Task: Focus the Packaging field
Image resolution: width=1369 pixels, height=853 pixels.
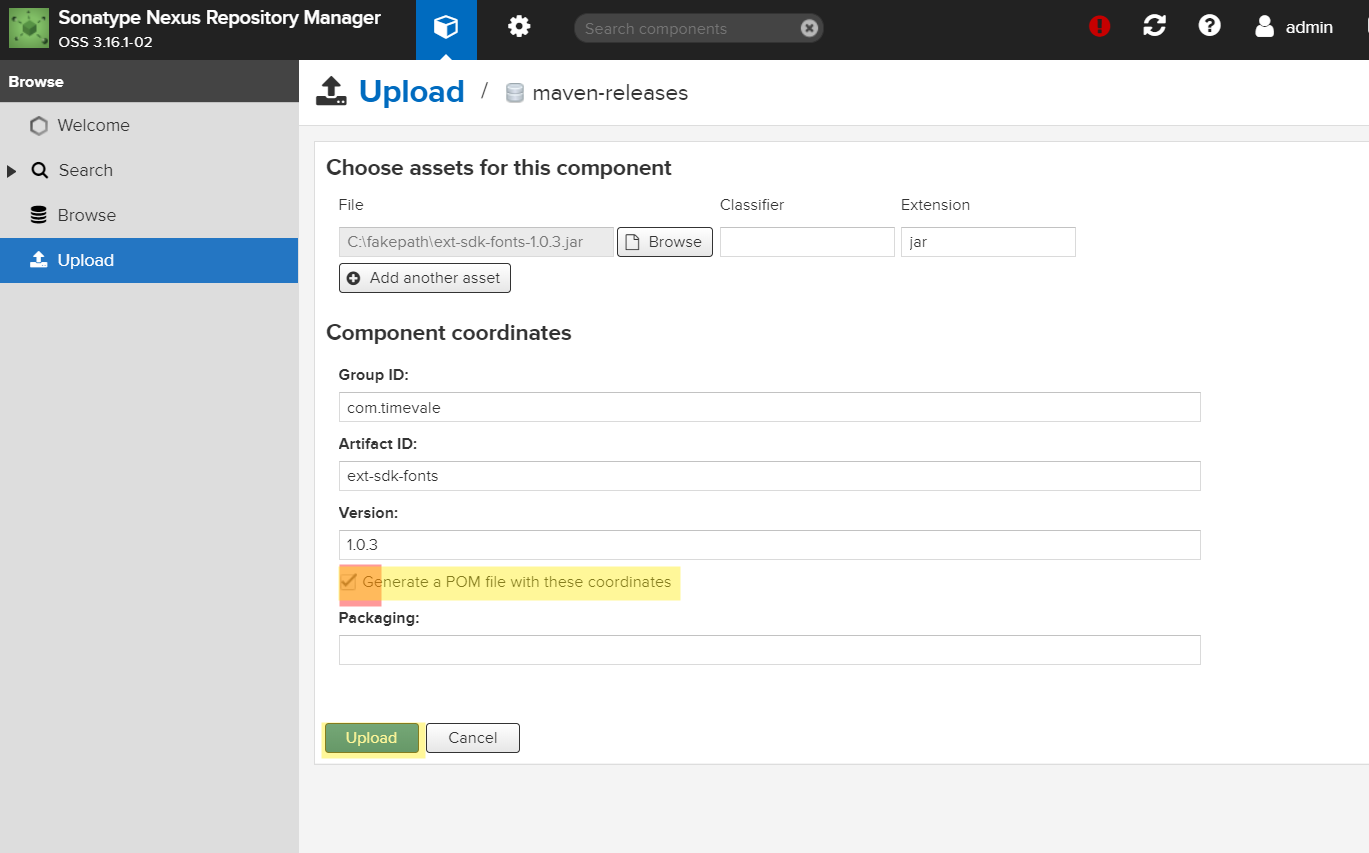Action: (x=769, y=650)
